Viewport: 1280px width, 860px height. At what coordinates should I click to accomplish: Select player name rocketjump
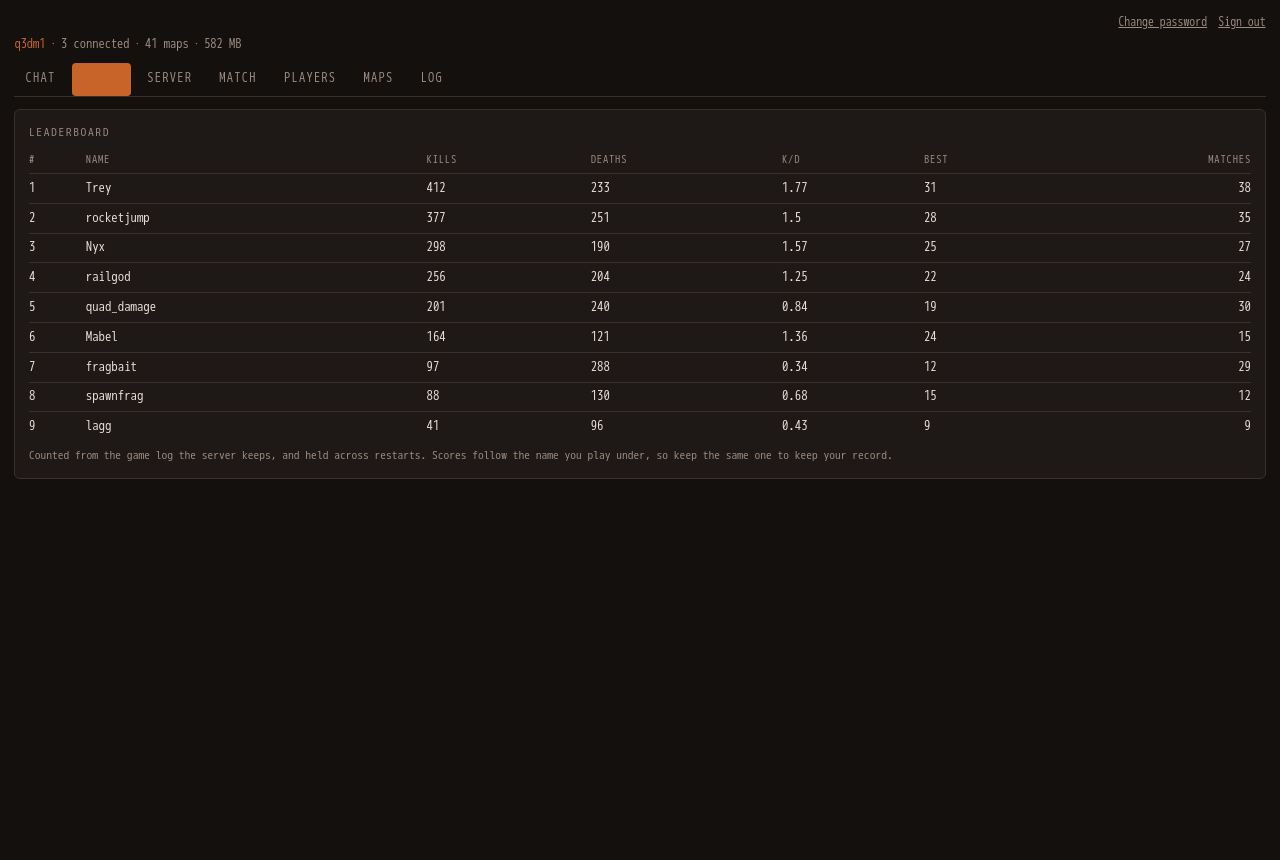(x=118, y=218)
